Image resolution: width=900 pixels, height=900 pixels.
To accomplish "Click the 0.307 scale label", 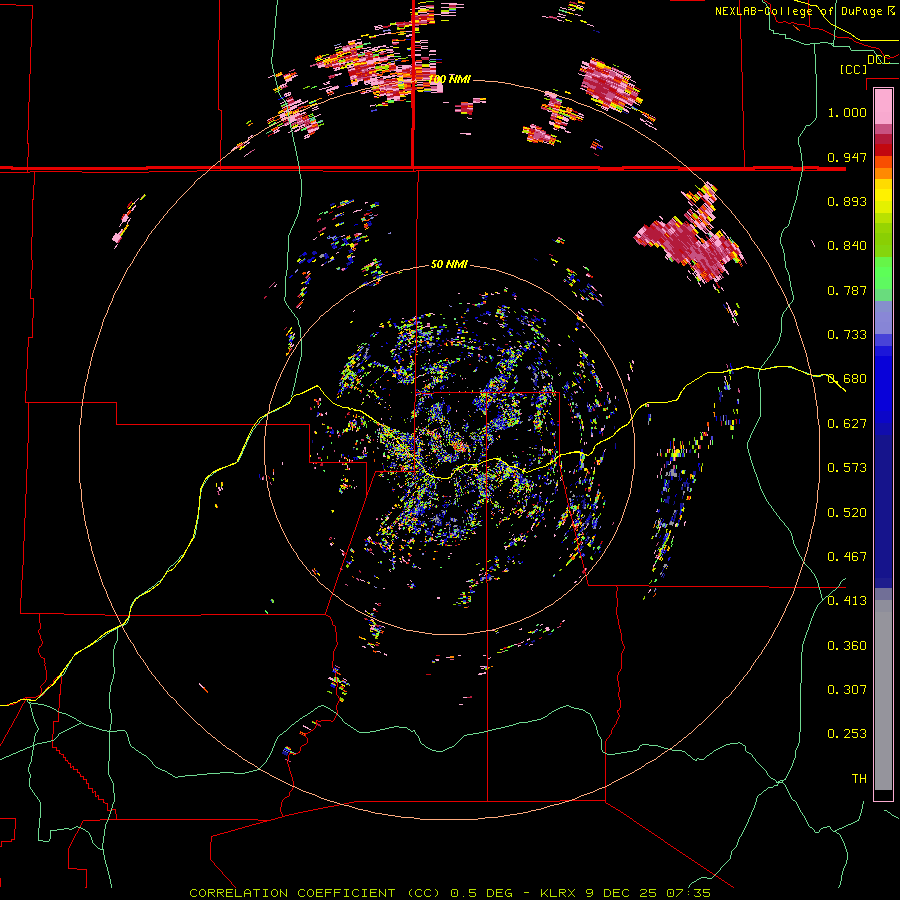I will [x=847, y=690].
